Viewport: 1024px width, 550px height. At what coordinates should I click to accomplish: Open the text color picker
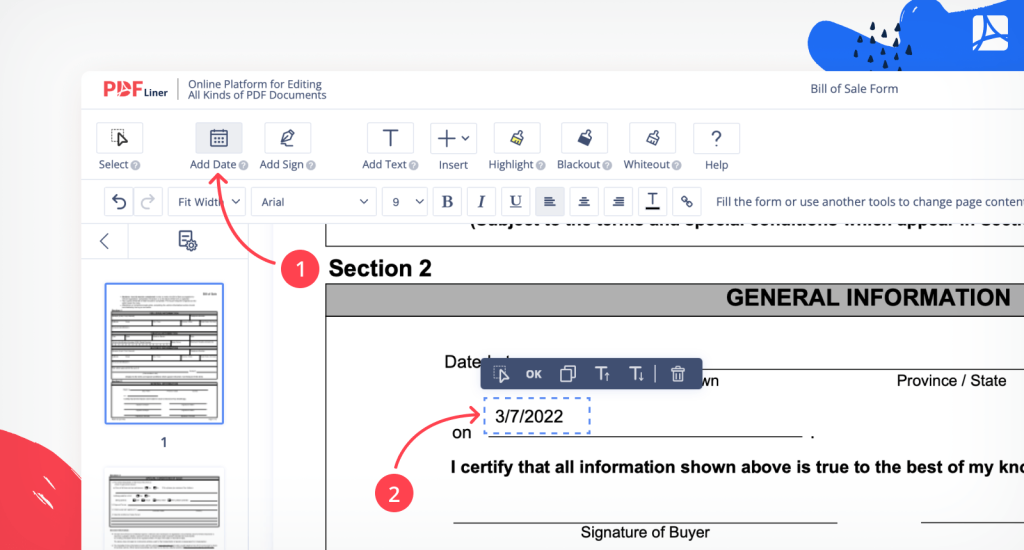point(652,202)
